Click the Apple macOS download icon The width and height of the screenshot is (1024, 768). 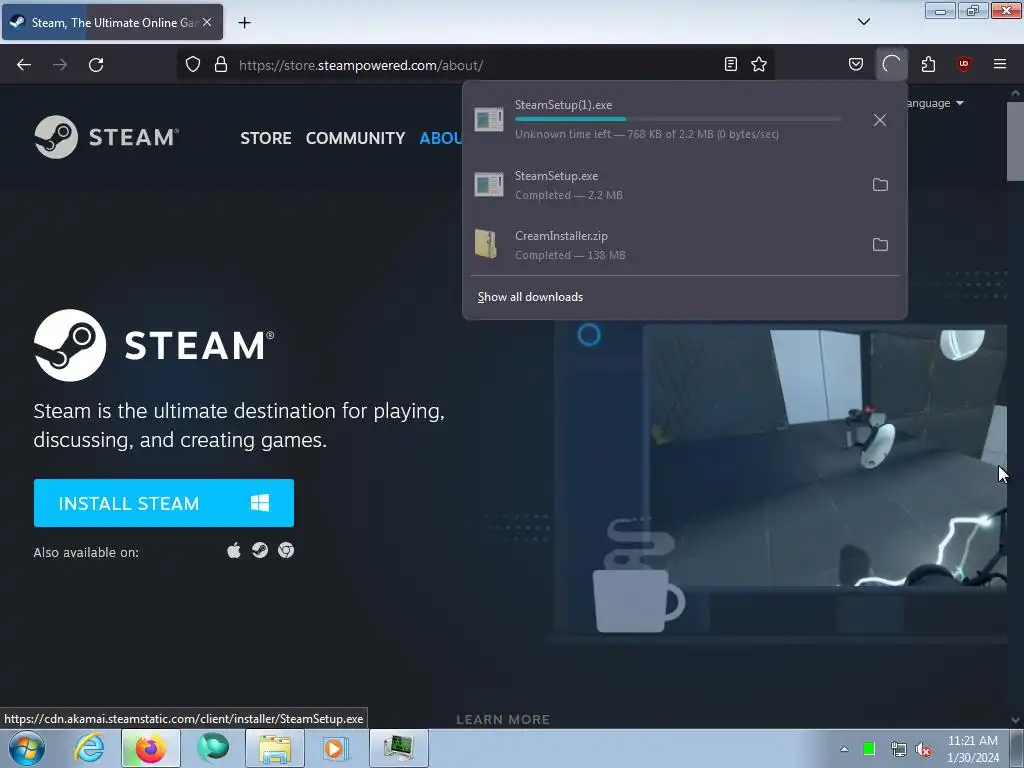coord(234,551)
